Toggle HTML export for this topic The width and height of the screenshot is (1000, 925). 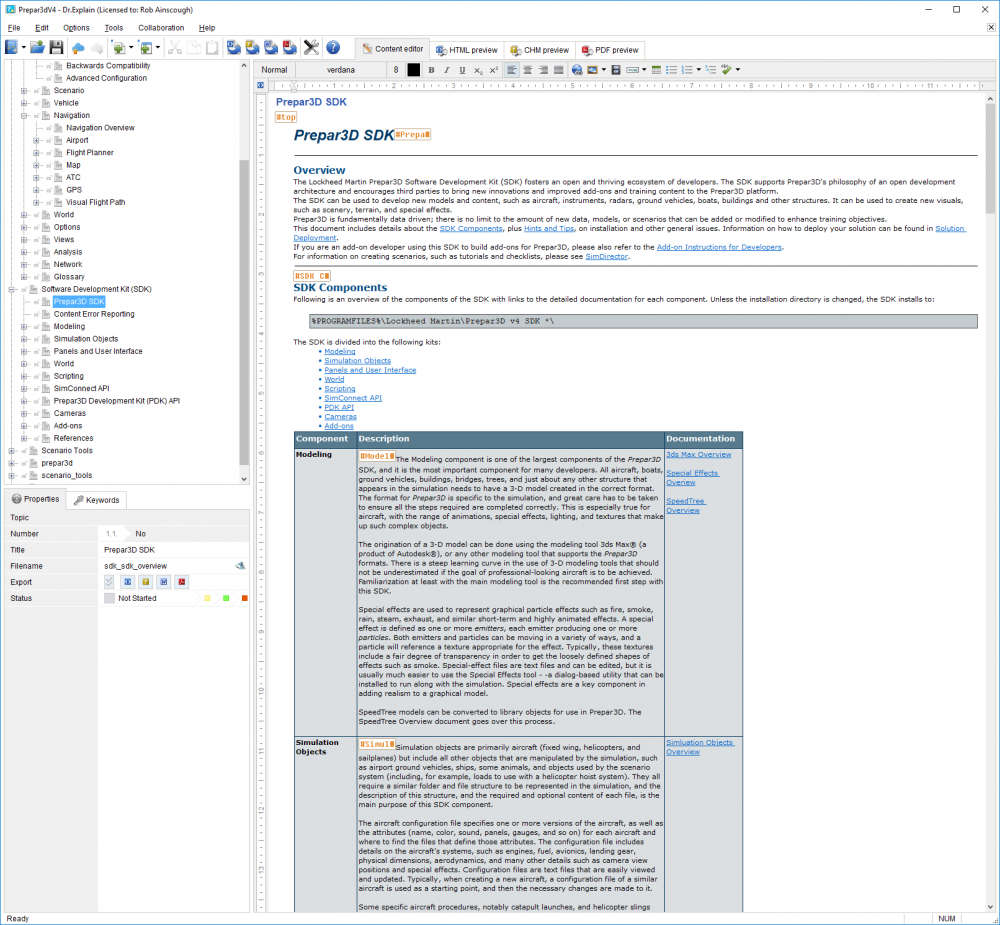(x=128, y=582)
